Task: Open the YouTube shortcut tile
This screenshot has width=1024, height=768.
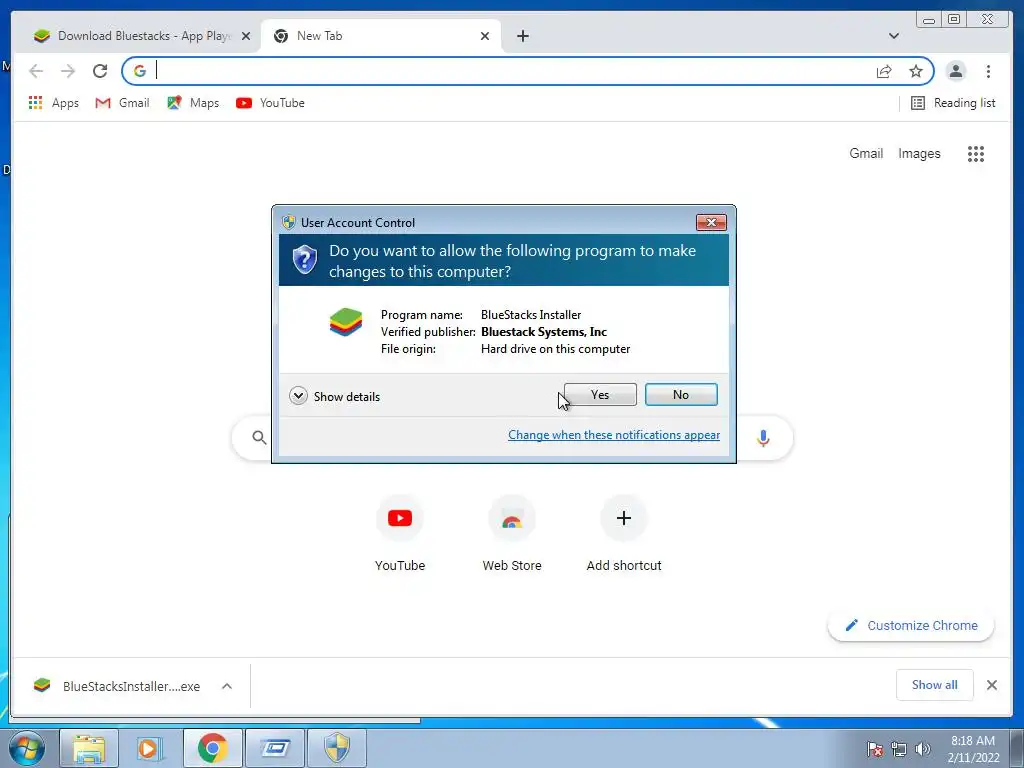Action: [400, 534]
